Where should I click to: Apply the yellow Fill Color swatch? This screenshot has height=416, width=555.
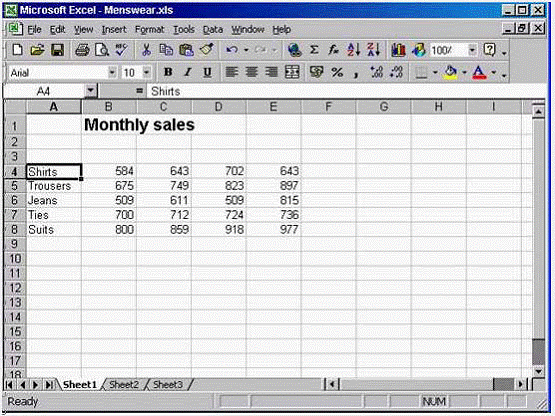(451, 73)
